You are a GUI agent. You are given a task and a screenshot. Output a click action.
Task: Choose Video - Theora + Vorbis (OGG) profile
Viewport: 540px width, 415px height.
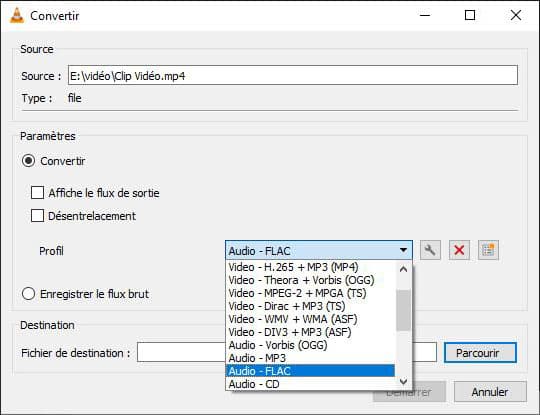tap(310, 280)
